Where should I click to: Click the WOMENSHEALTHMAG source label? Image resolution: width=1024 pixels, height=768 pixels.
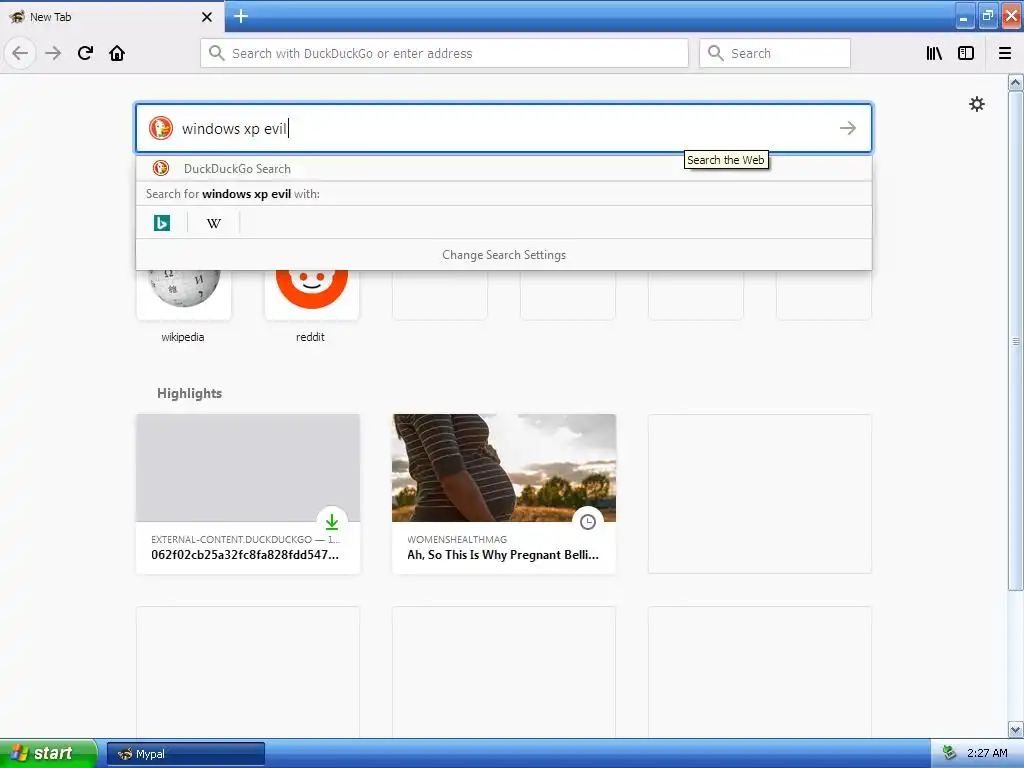pyautogui.click(x=456, y=539)
